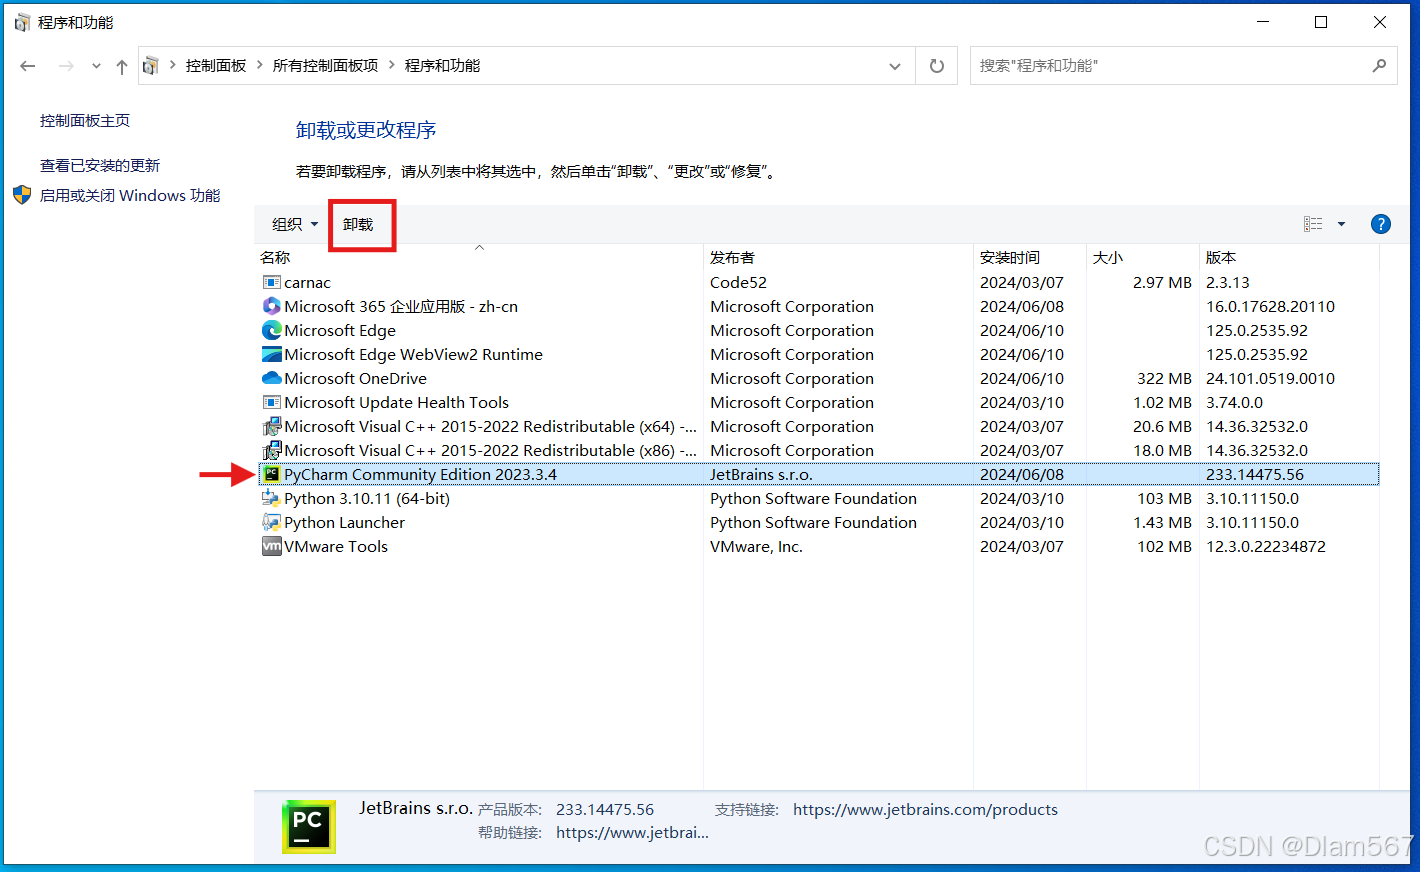Select Microsoft Edge WebView2 Runtime name

click(413, 355)
